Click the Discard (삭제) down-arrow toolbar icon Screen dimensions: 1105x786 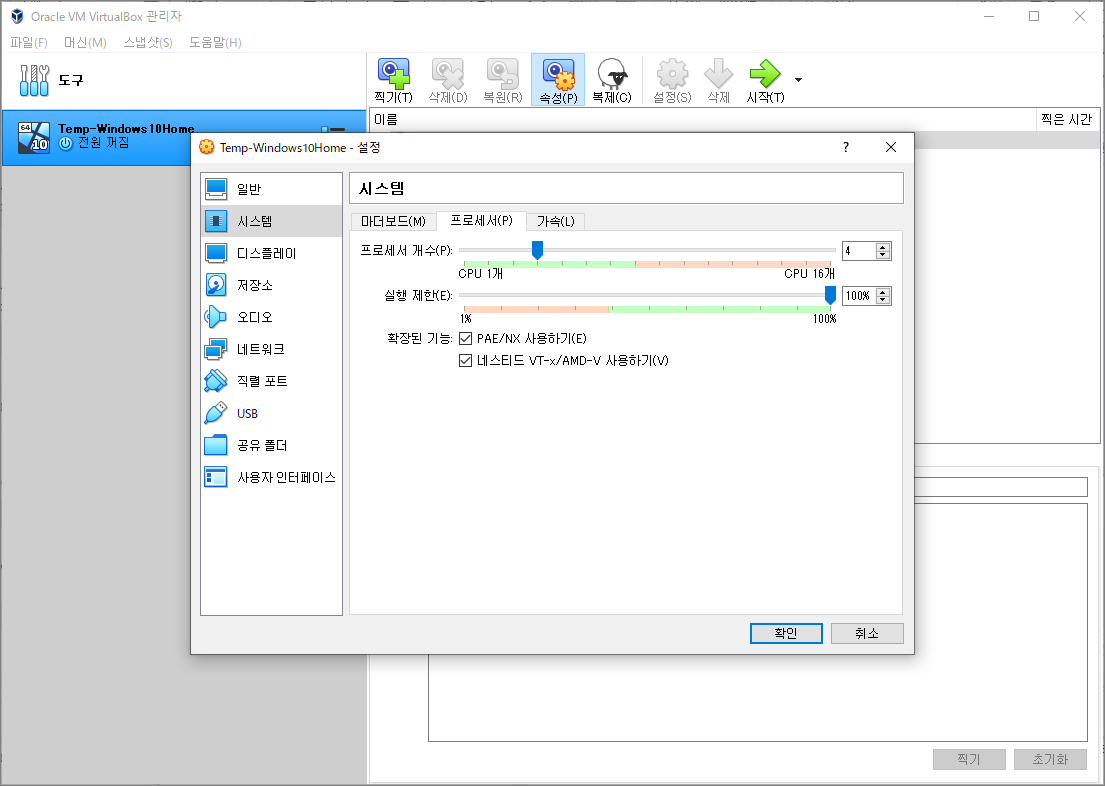click(x=718, y=73)
